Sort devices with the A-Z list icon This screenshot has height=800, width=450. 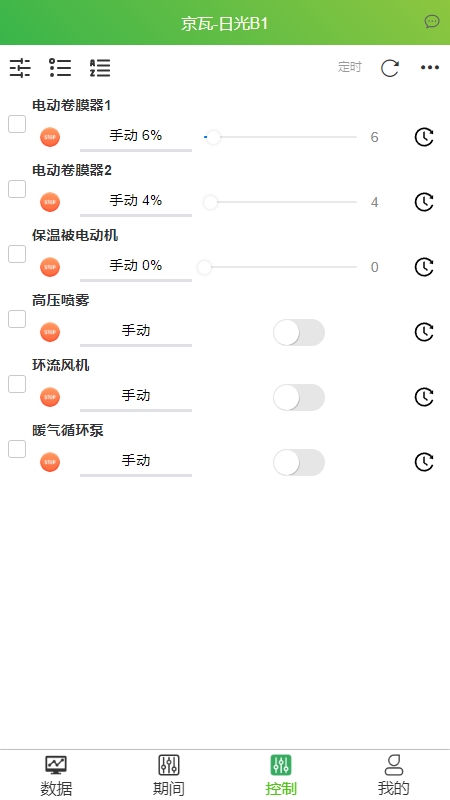coord(100,68)
